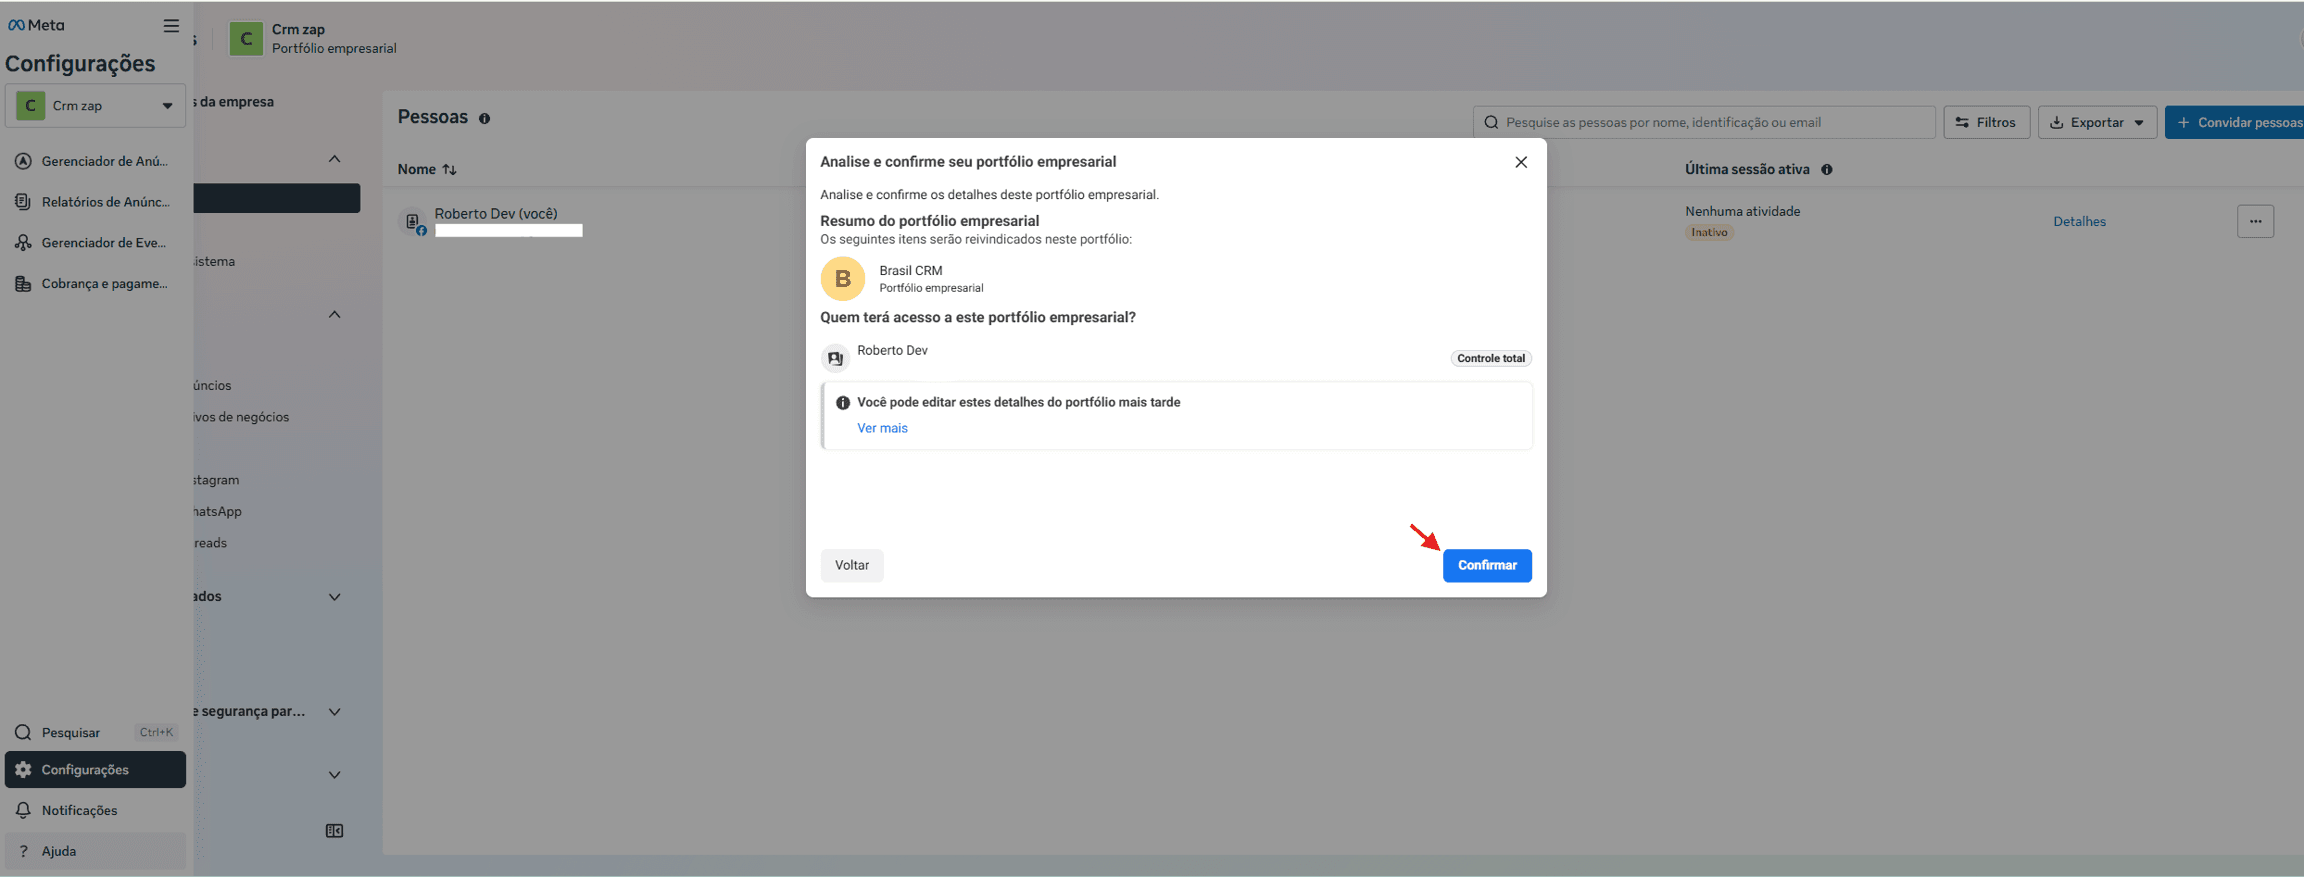This screenshot has width=2304, height=877.
Task: Click the Pesquisar search item
Action: coord(95,732)
